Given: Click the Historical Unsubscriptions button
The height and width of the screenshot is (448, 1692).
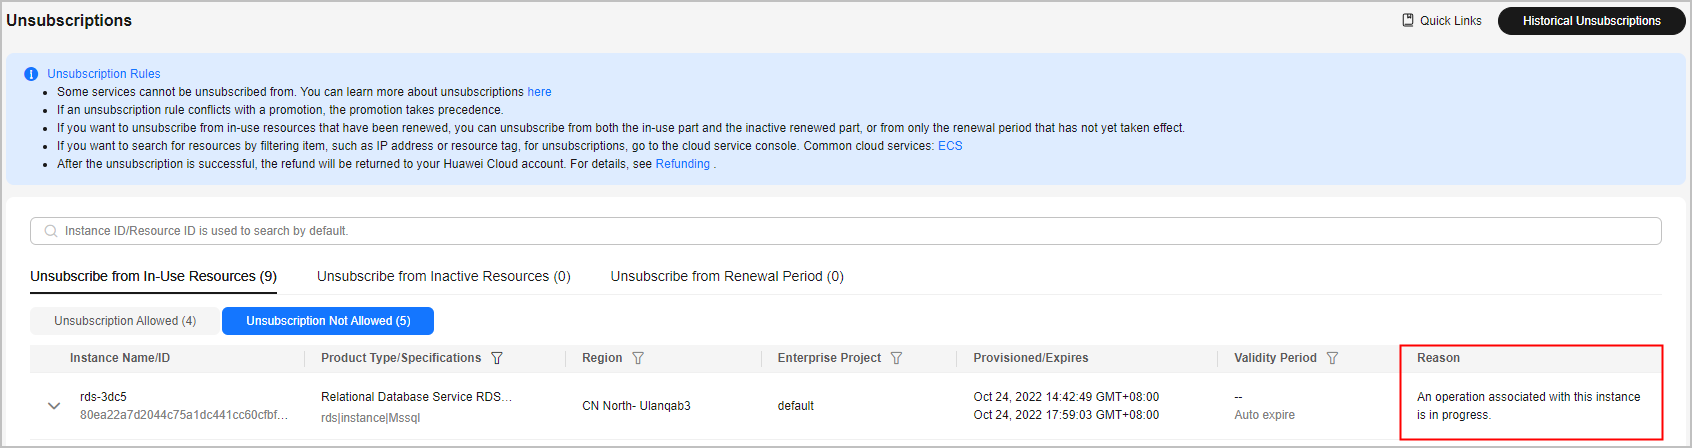Looking at the screenshot, I should point(1591,21).
